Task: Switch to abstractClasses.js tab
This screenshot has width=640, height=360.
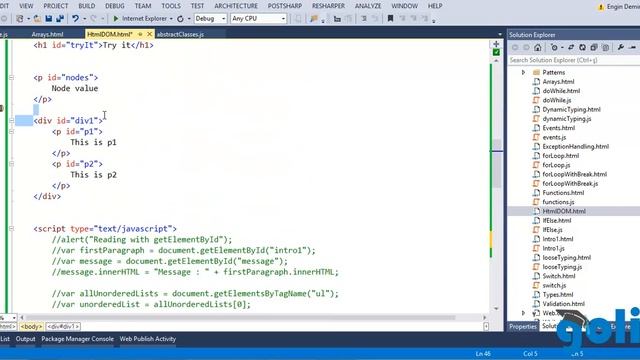Action: tap(180, 34)
